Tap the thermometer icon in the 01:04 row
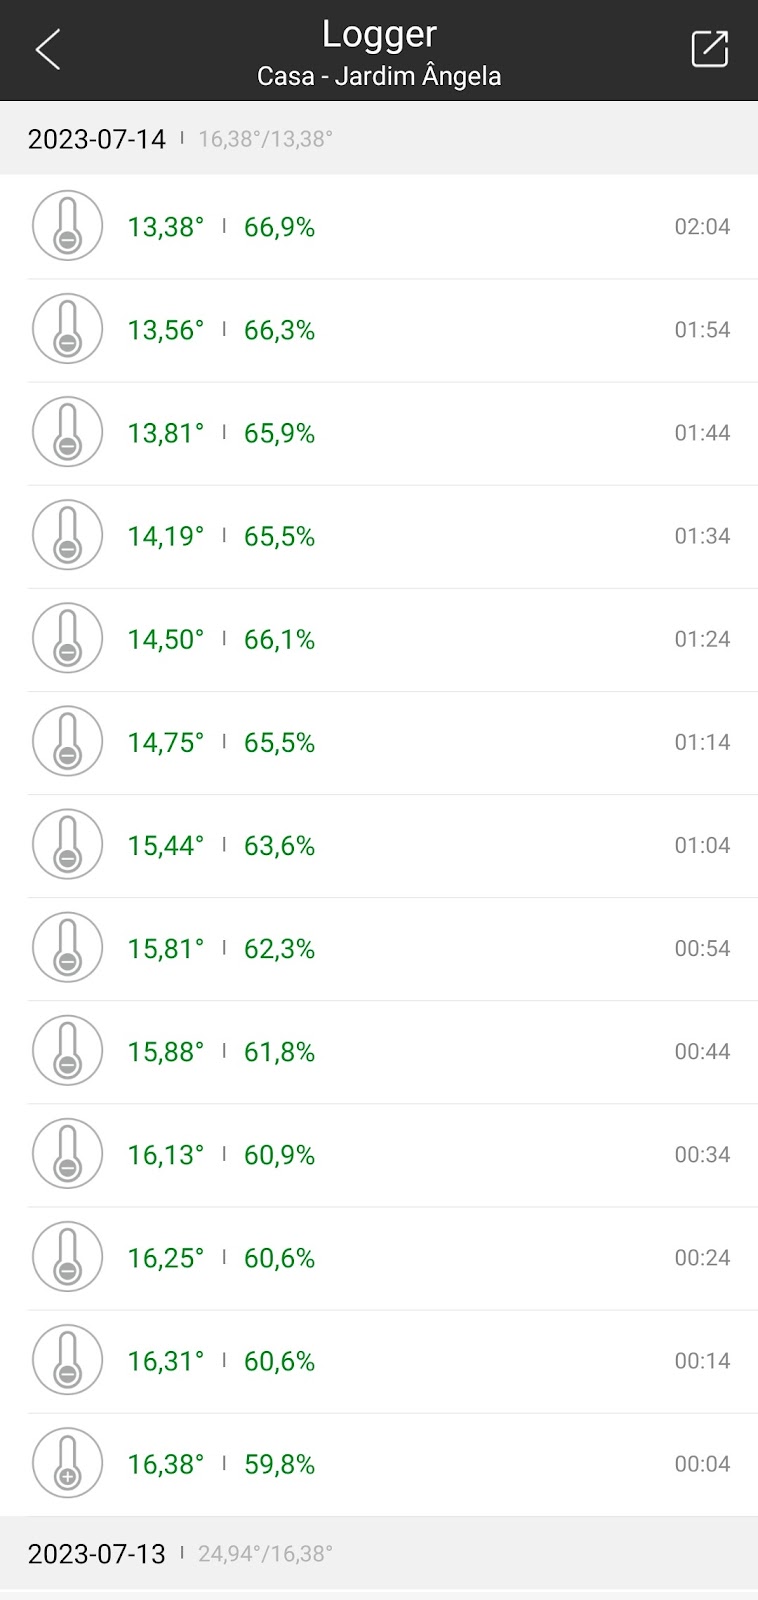This screenshot has width=758, height=1600. click(x=68, y=844)
